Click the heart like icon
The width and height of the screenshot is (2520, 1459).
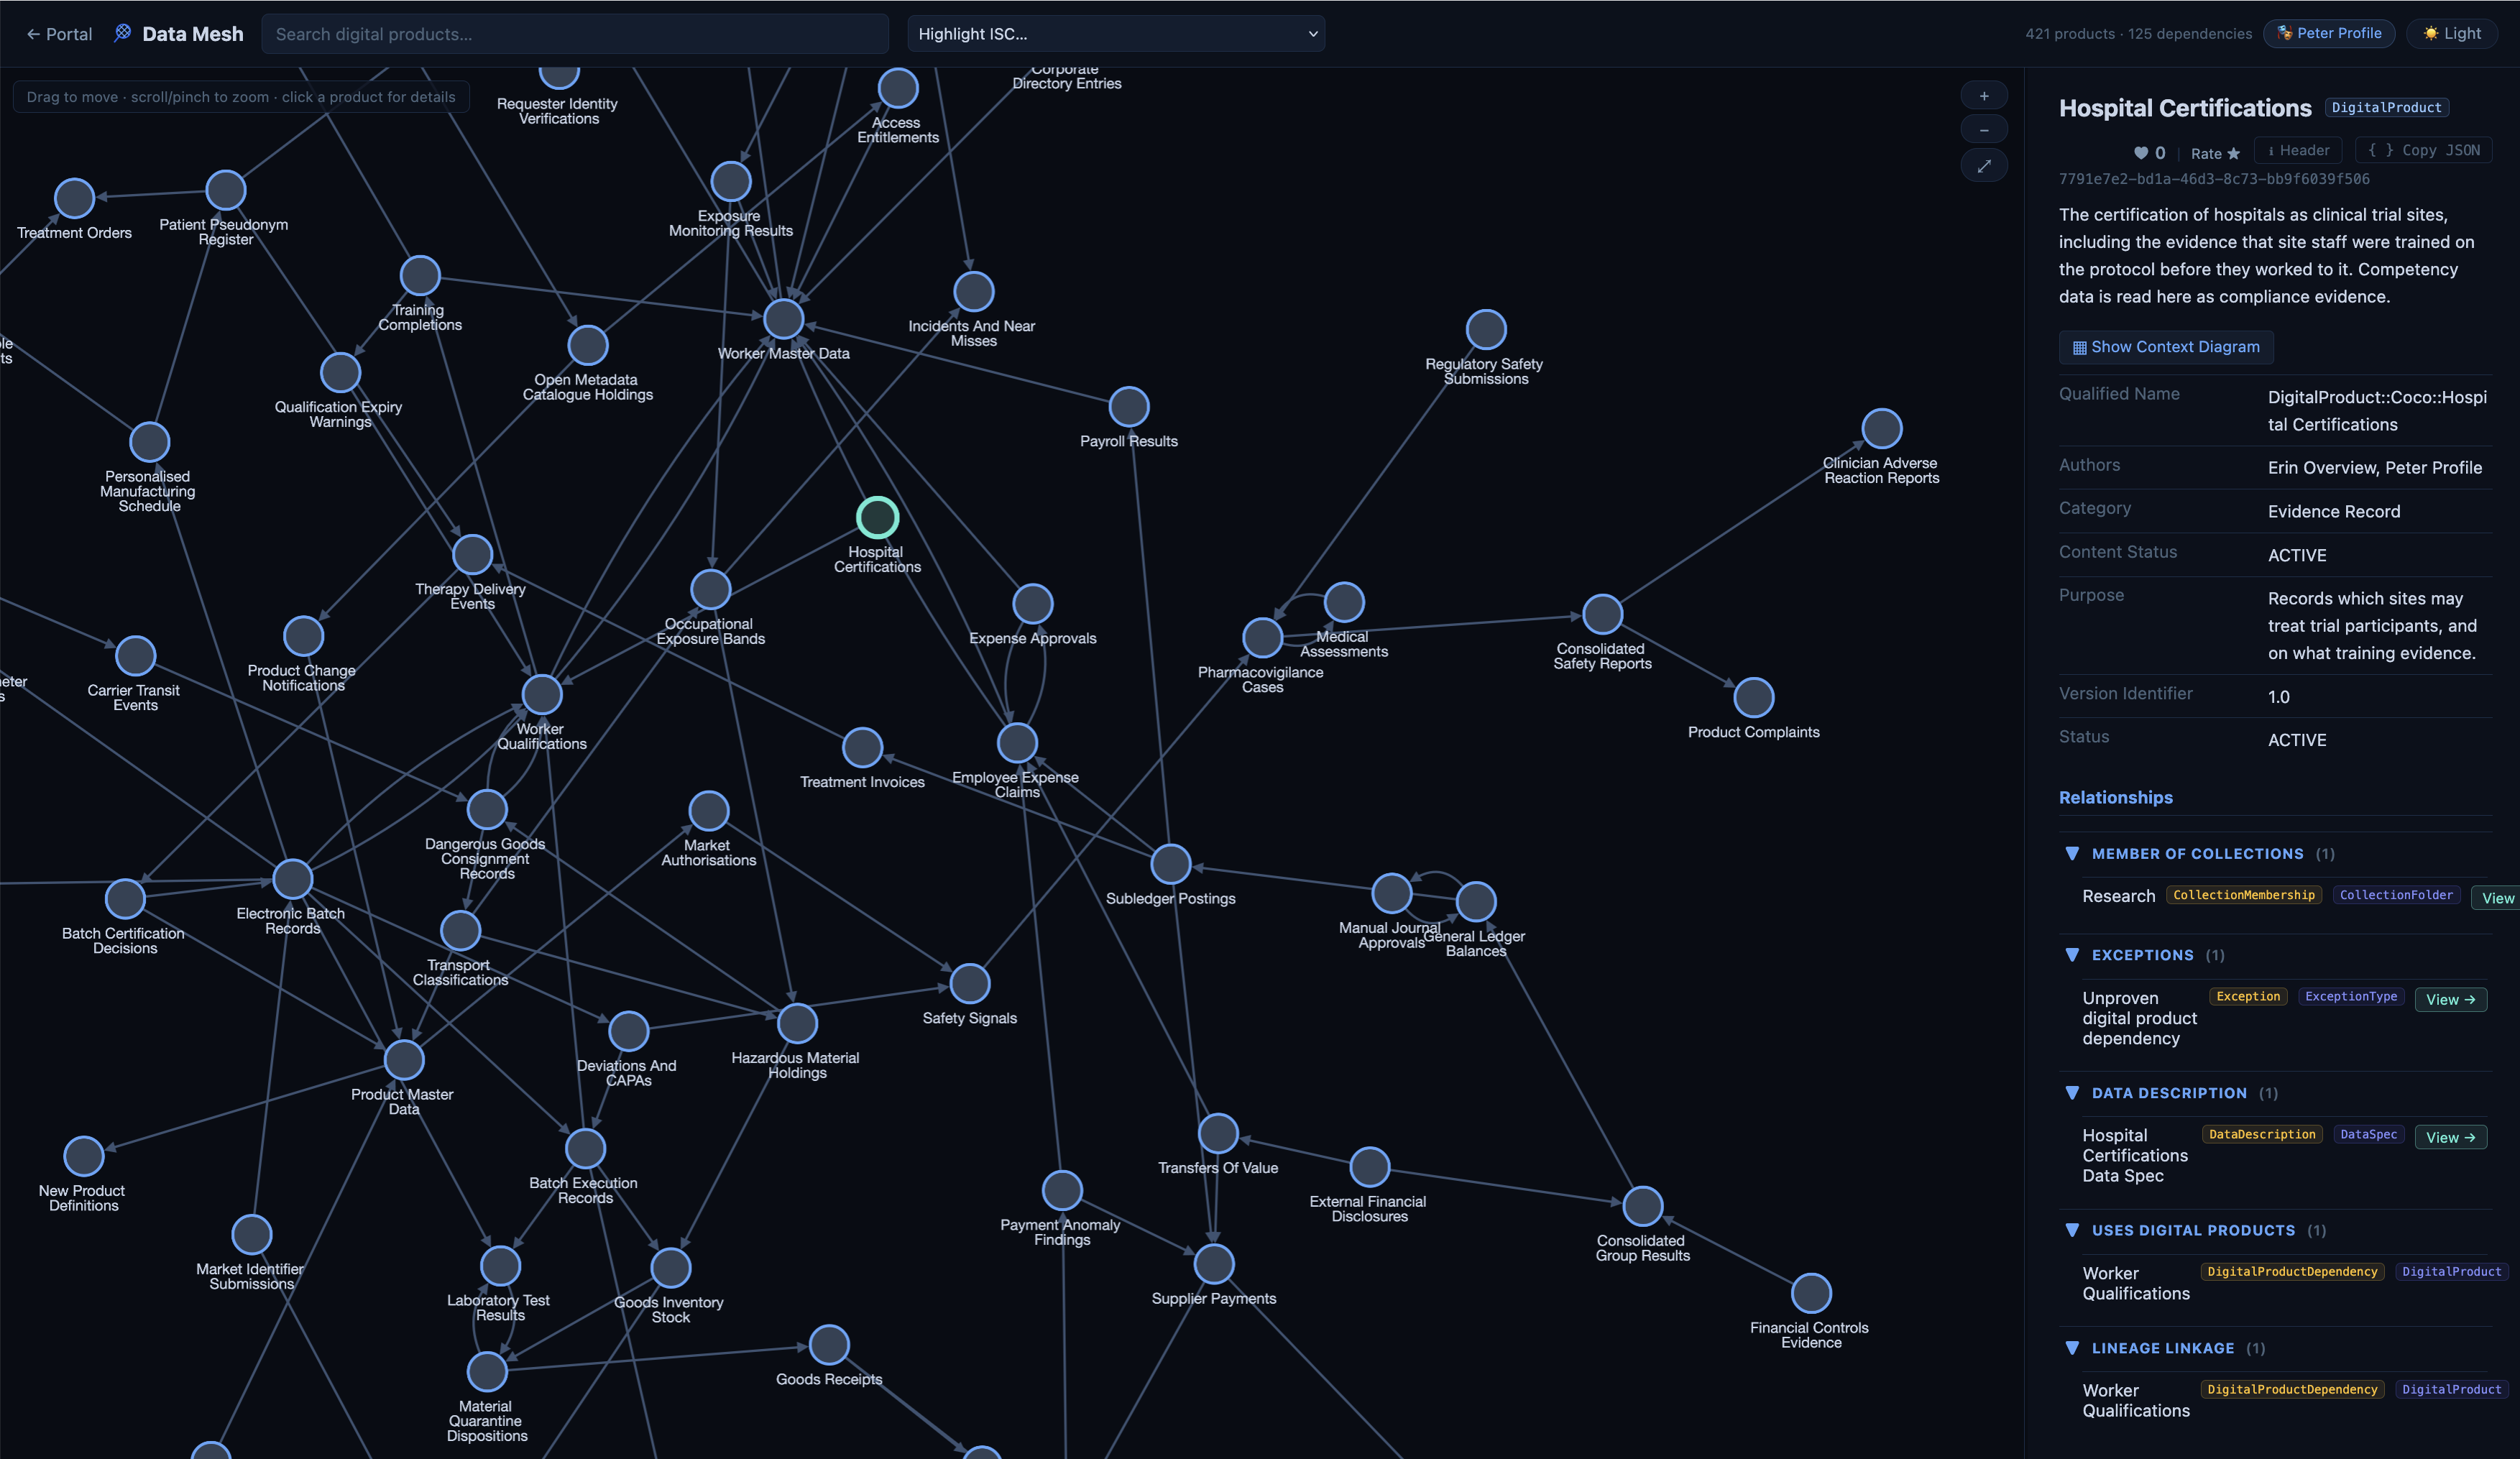(2141, 153)
